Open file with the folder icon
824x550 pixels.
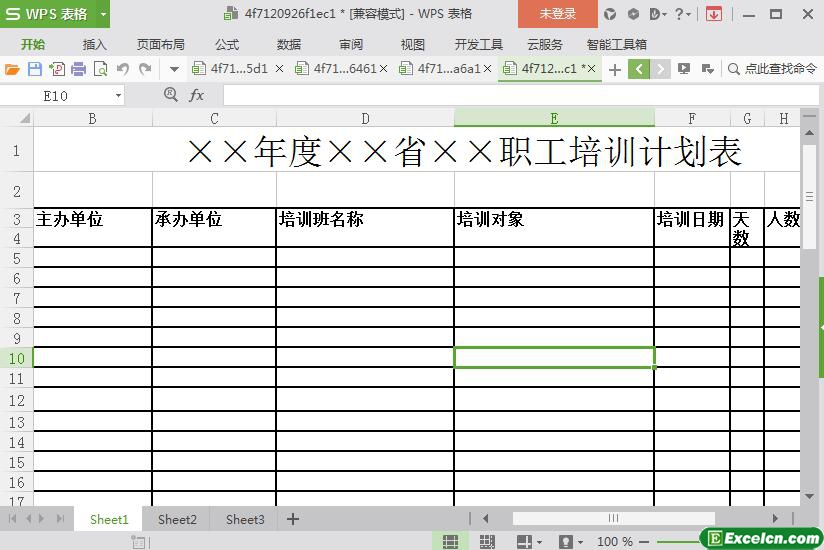12,69
